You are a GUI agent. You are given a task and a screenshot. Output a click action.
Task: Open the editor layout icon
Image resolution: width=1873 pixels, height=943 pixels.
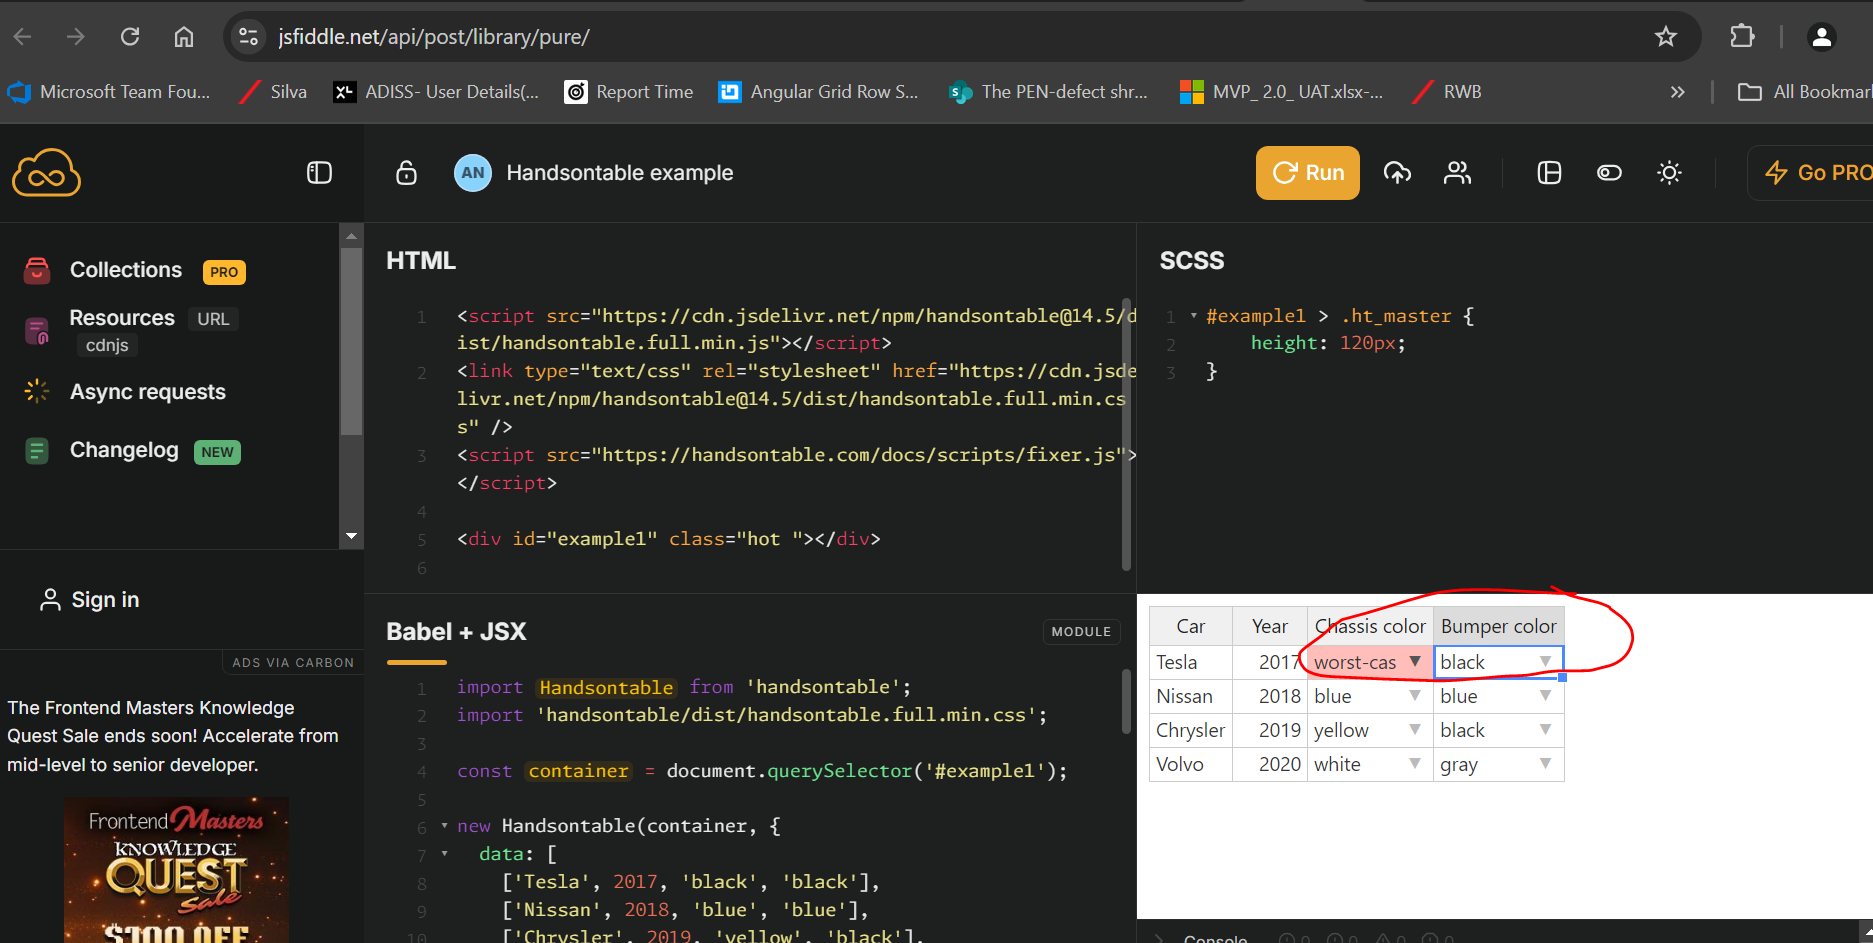coord(1549,173)
